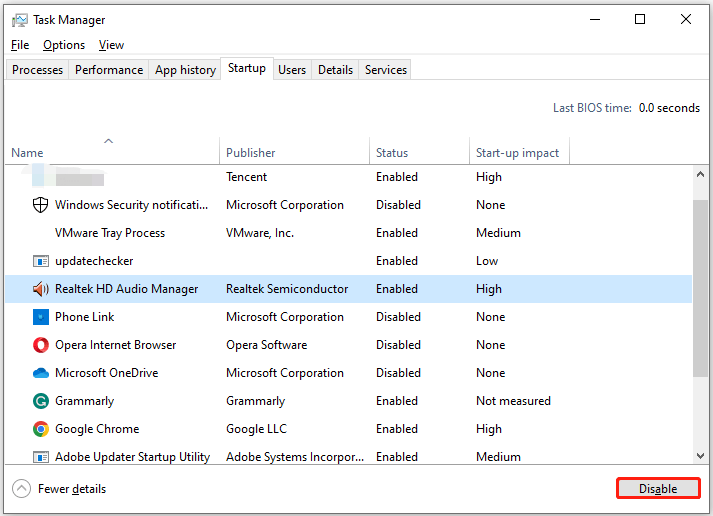
Task: Click the green Grammarly icon
Action: click(40, 401)
